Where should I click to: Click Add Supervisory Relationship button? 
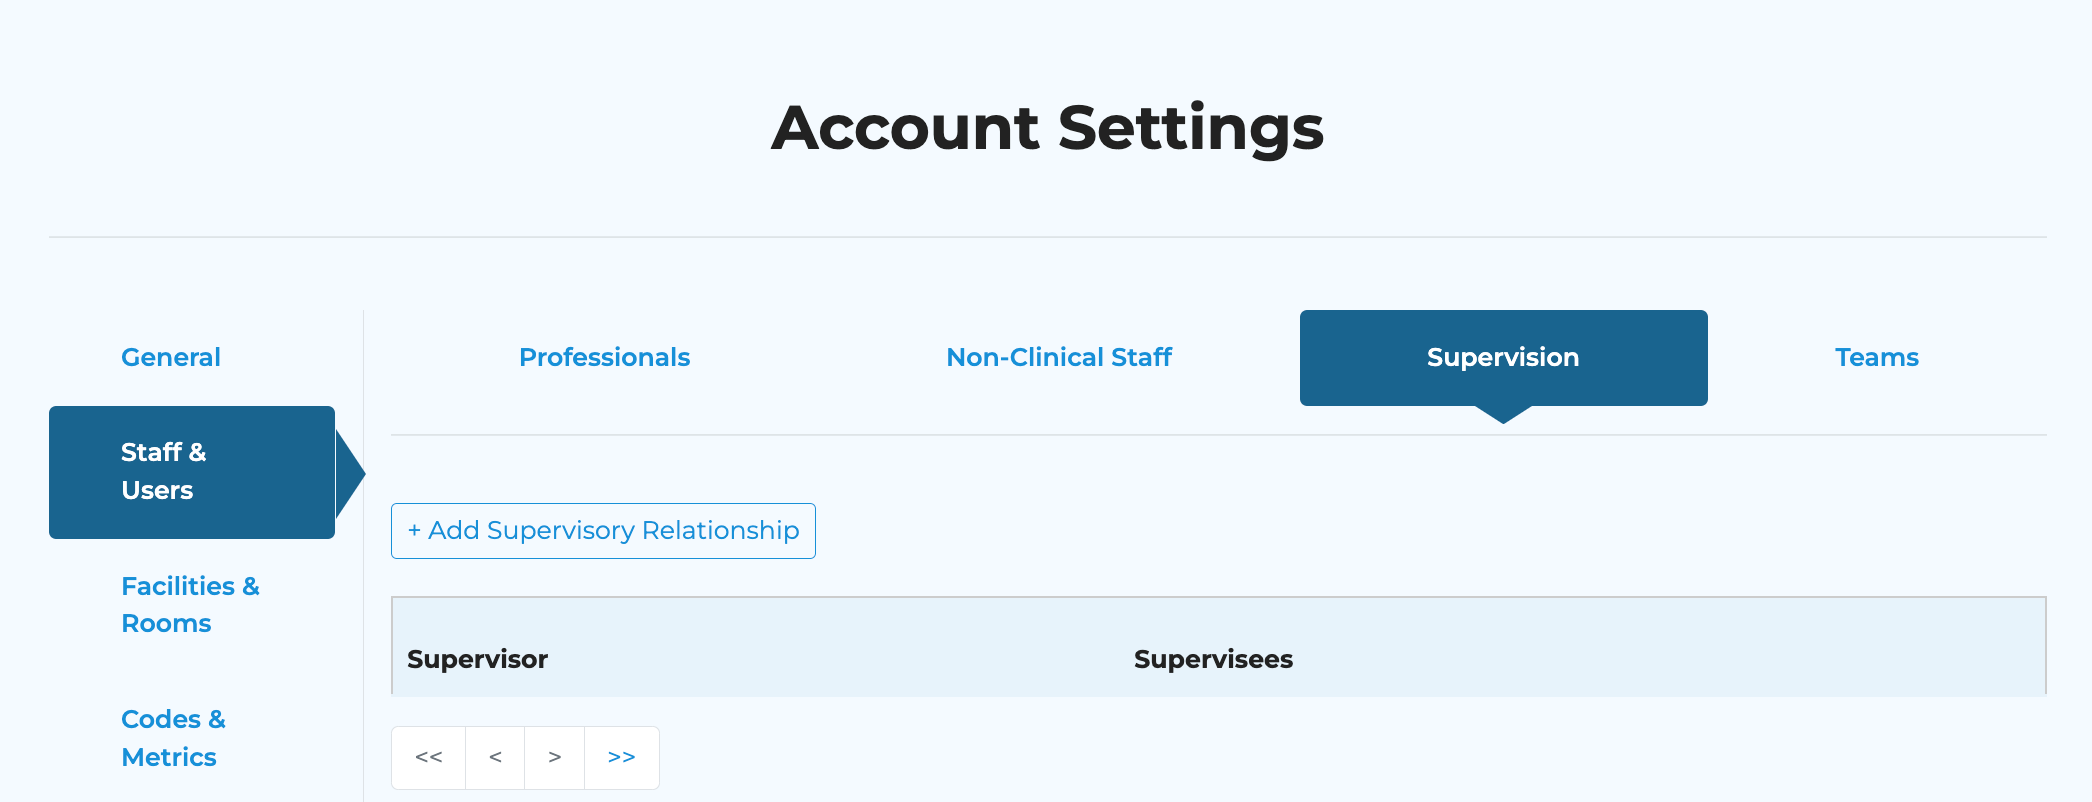603,531
